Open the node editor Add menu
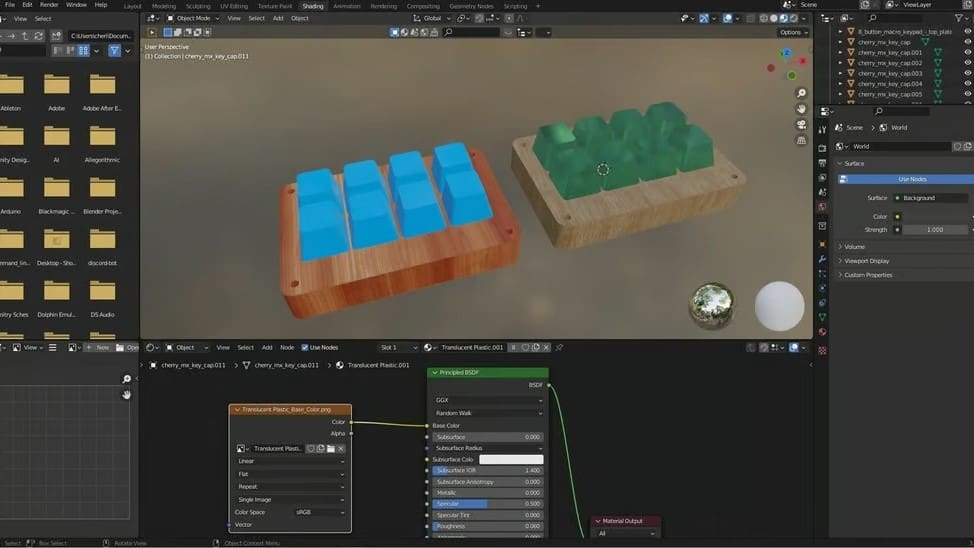 pyautogui.click(x=267, y=348)
